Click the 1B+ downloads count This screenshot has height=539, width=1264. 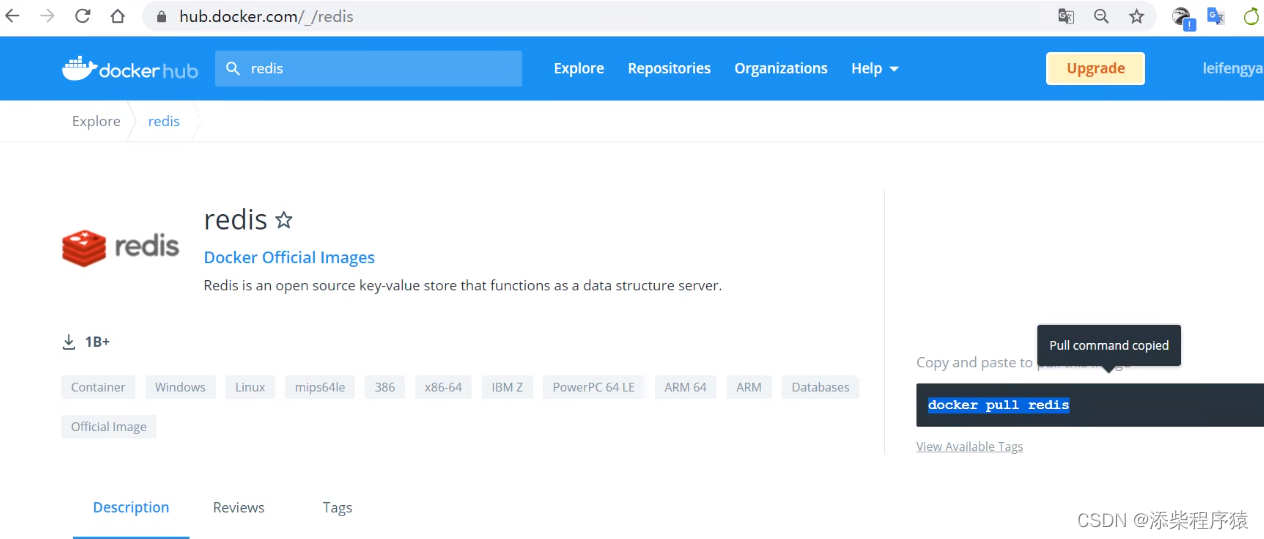pos(97,342)
